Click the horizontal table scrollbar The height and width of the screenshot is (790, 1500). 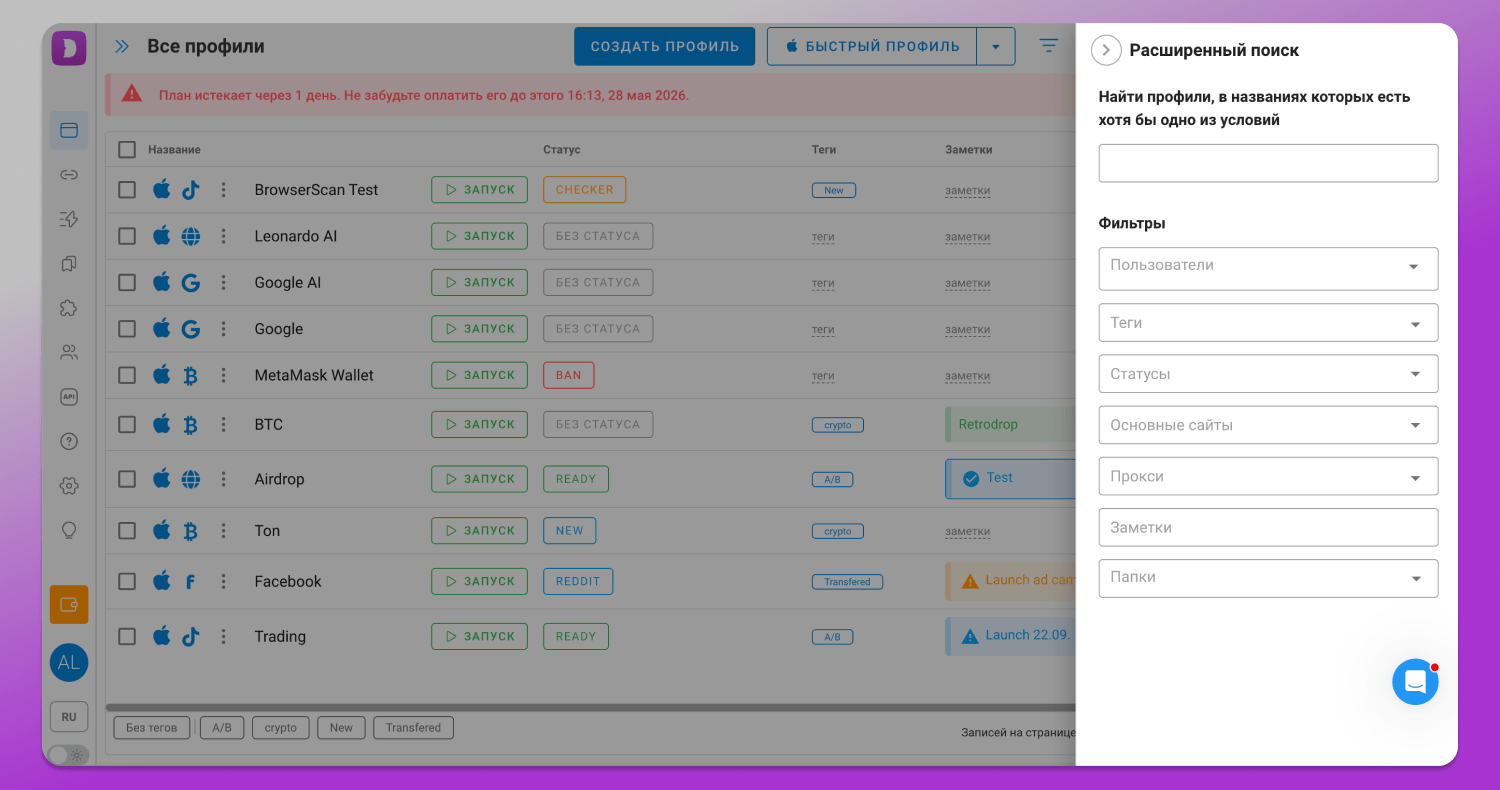tap(590, 707)
